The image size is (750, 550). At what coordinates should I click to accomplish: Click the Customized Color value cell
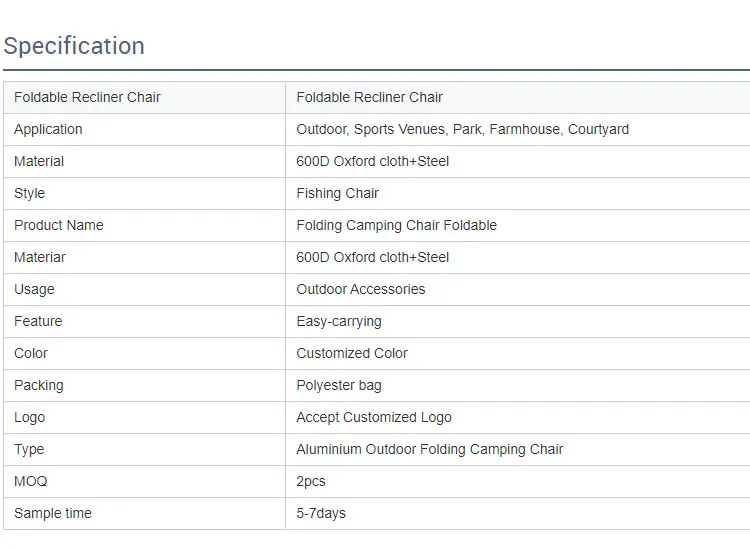[x=352, y=353]
